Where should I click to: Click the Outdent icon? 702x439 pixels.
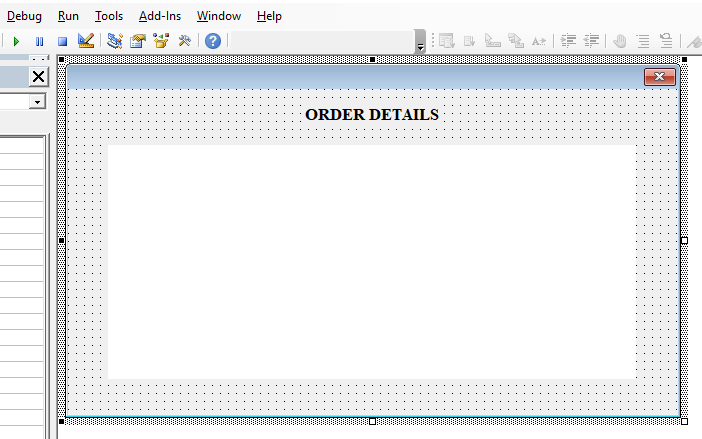pyautogui.click(x=591, y=41)
